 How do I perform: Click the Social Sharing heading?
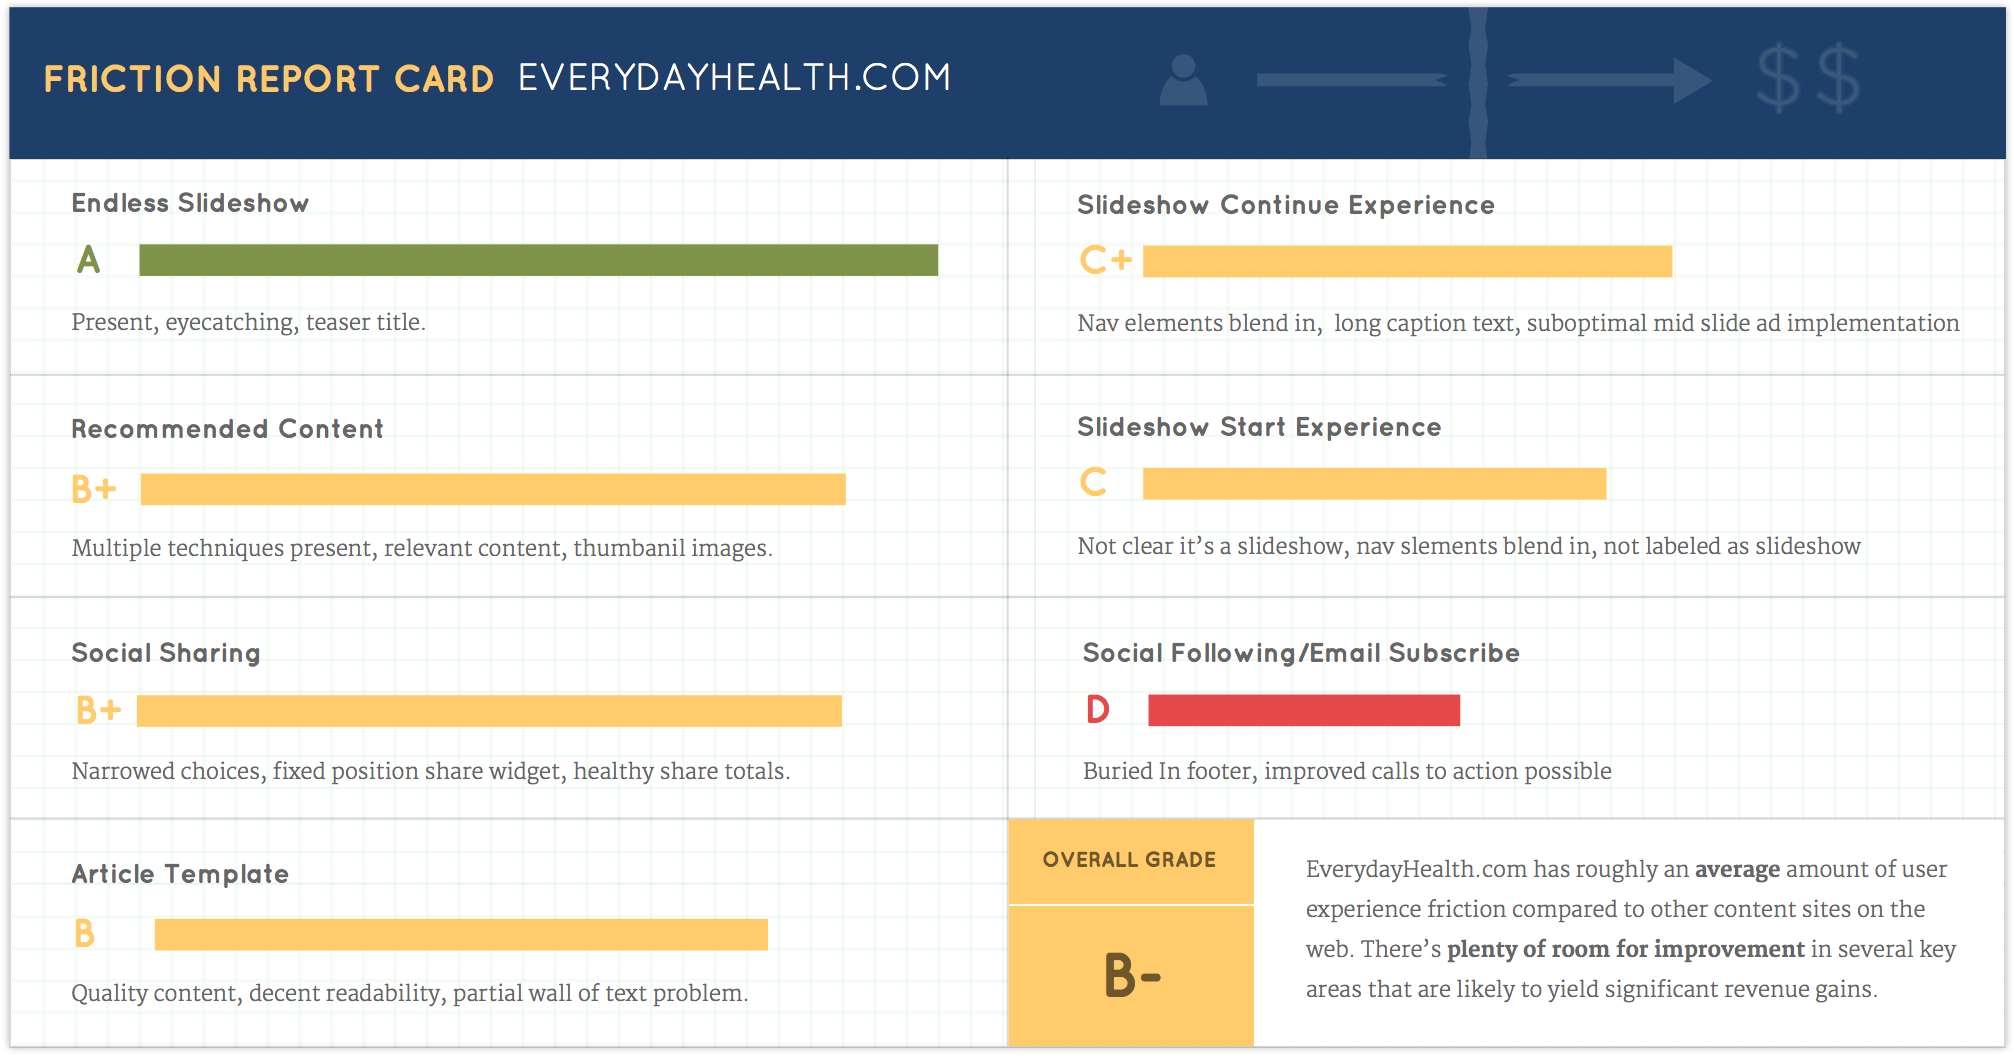[166, 653]
